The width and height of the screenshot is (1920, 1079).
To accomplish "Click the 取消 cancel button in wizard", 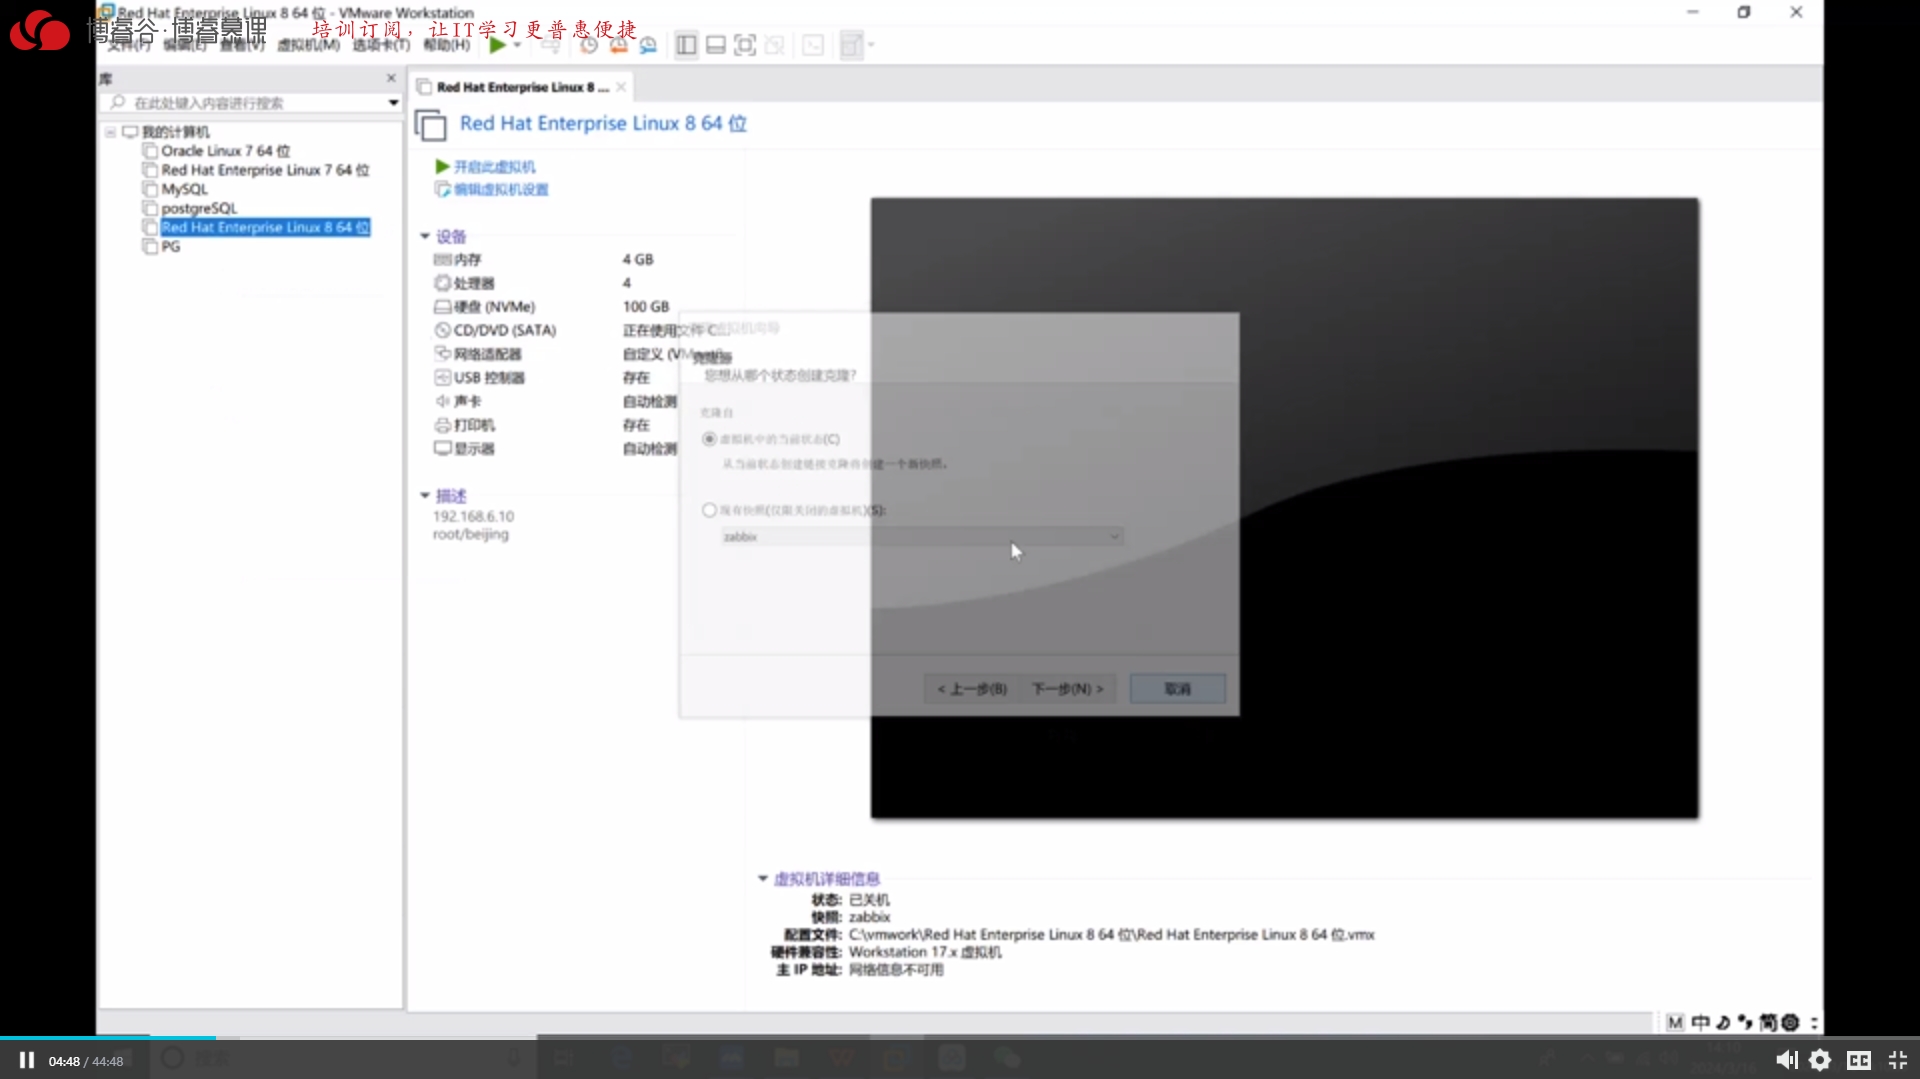I will [x=1178, y=689].
